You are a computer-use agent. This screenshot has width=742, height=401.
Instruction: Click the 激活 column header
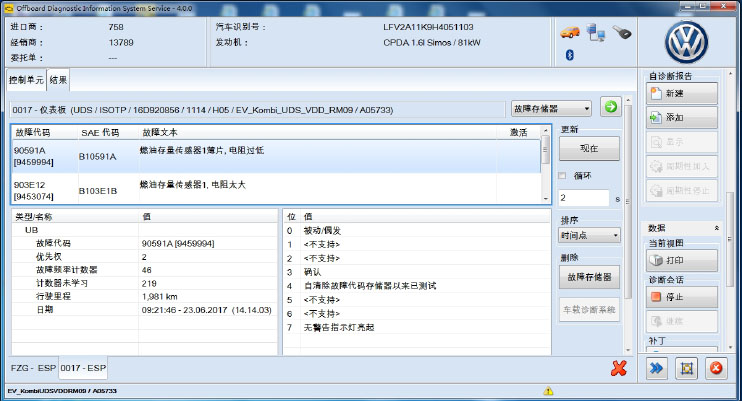point(519,133)
